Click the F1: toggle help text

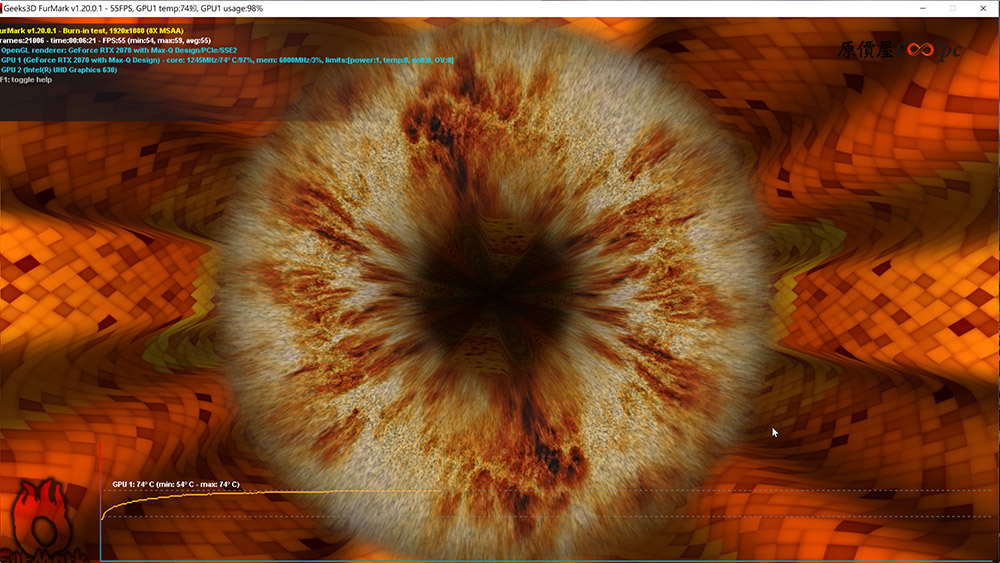click(x=26, y=80)
